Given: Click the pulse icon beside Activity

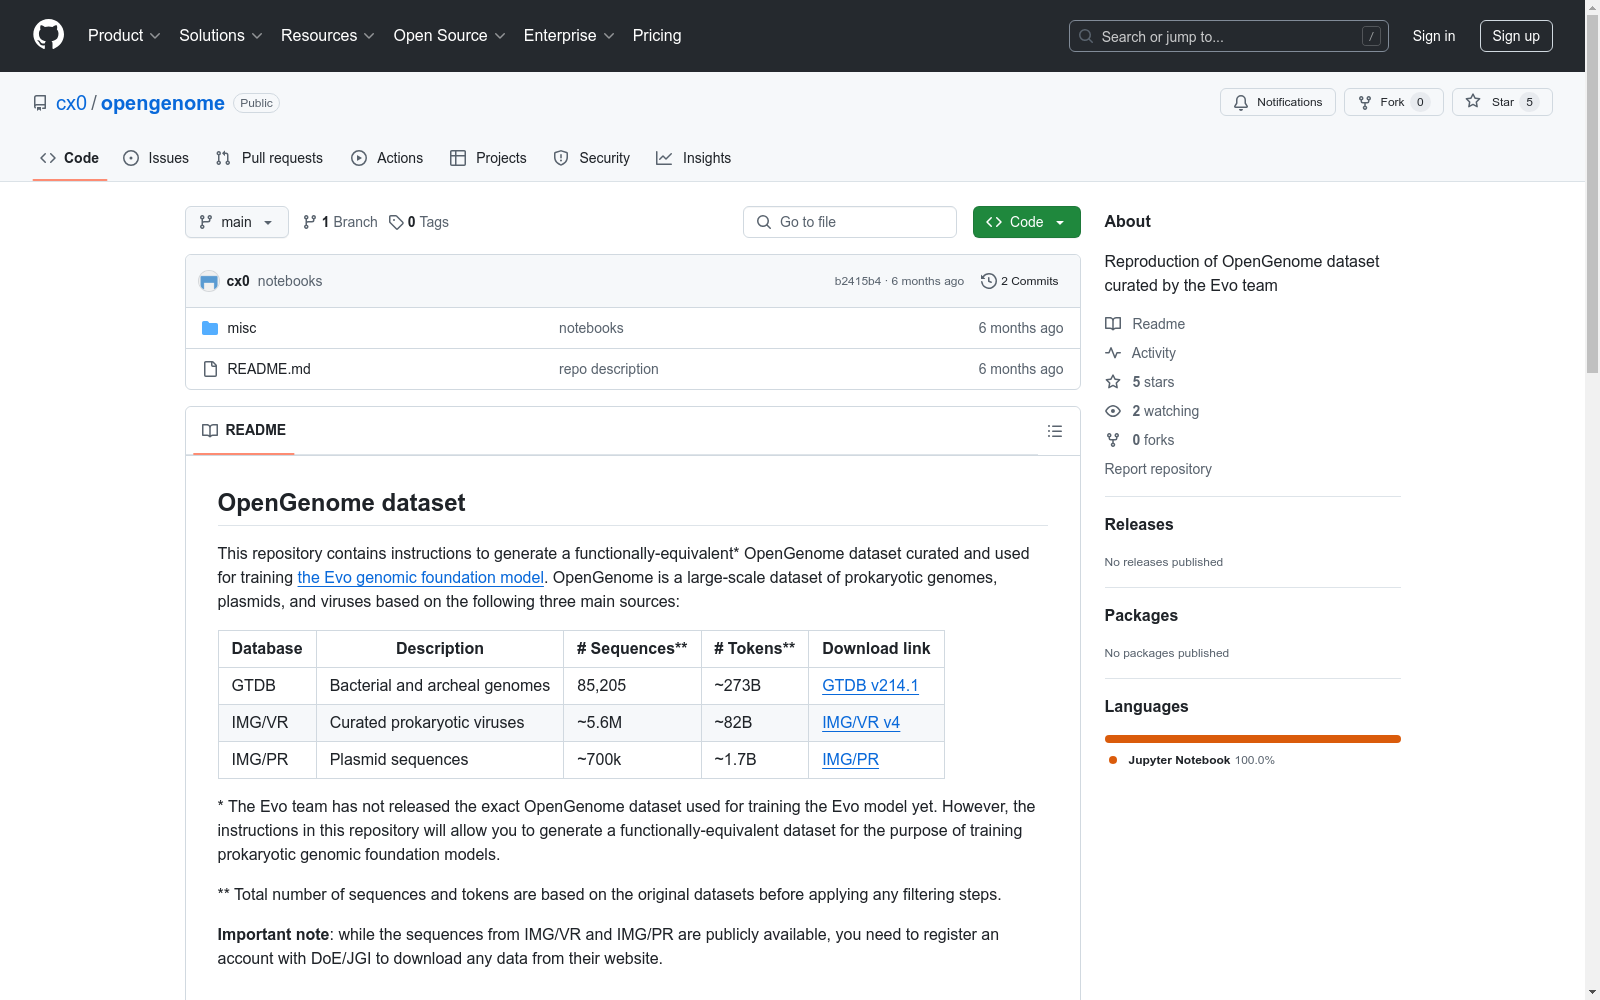Looking at the screenshot, I should click(x=1113, y=353).
